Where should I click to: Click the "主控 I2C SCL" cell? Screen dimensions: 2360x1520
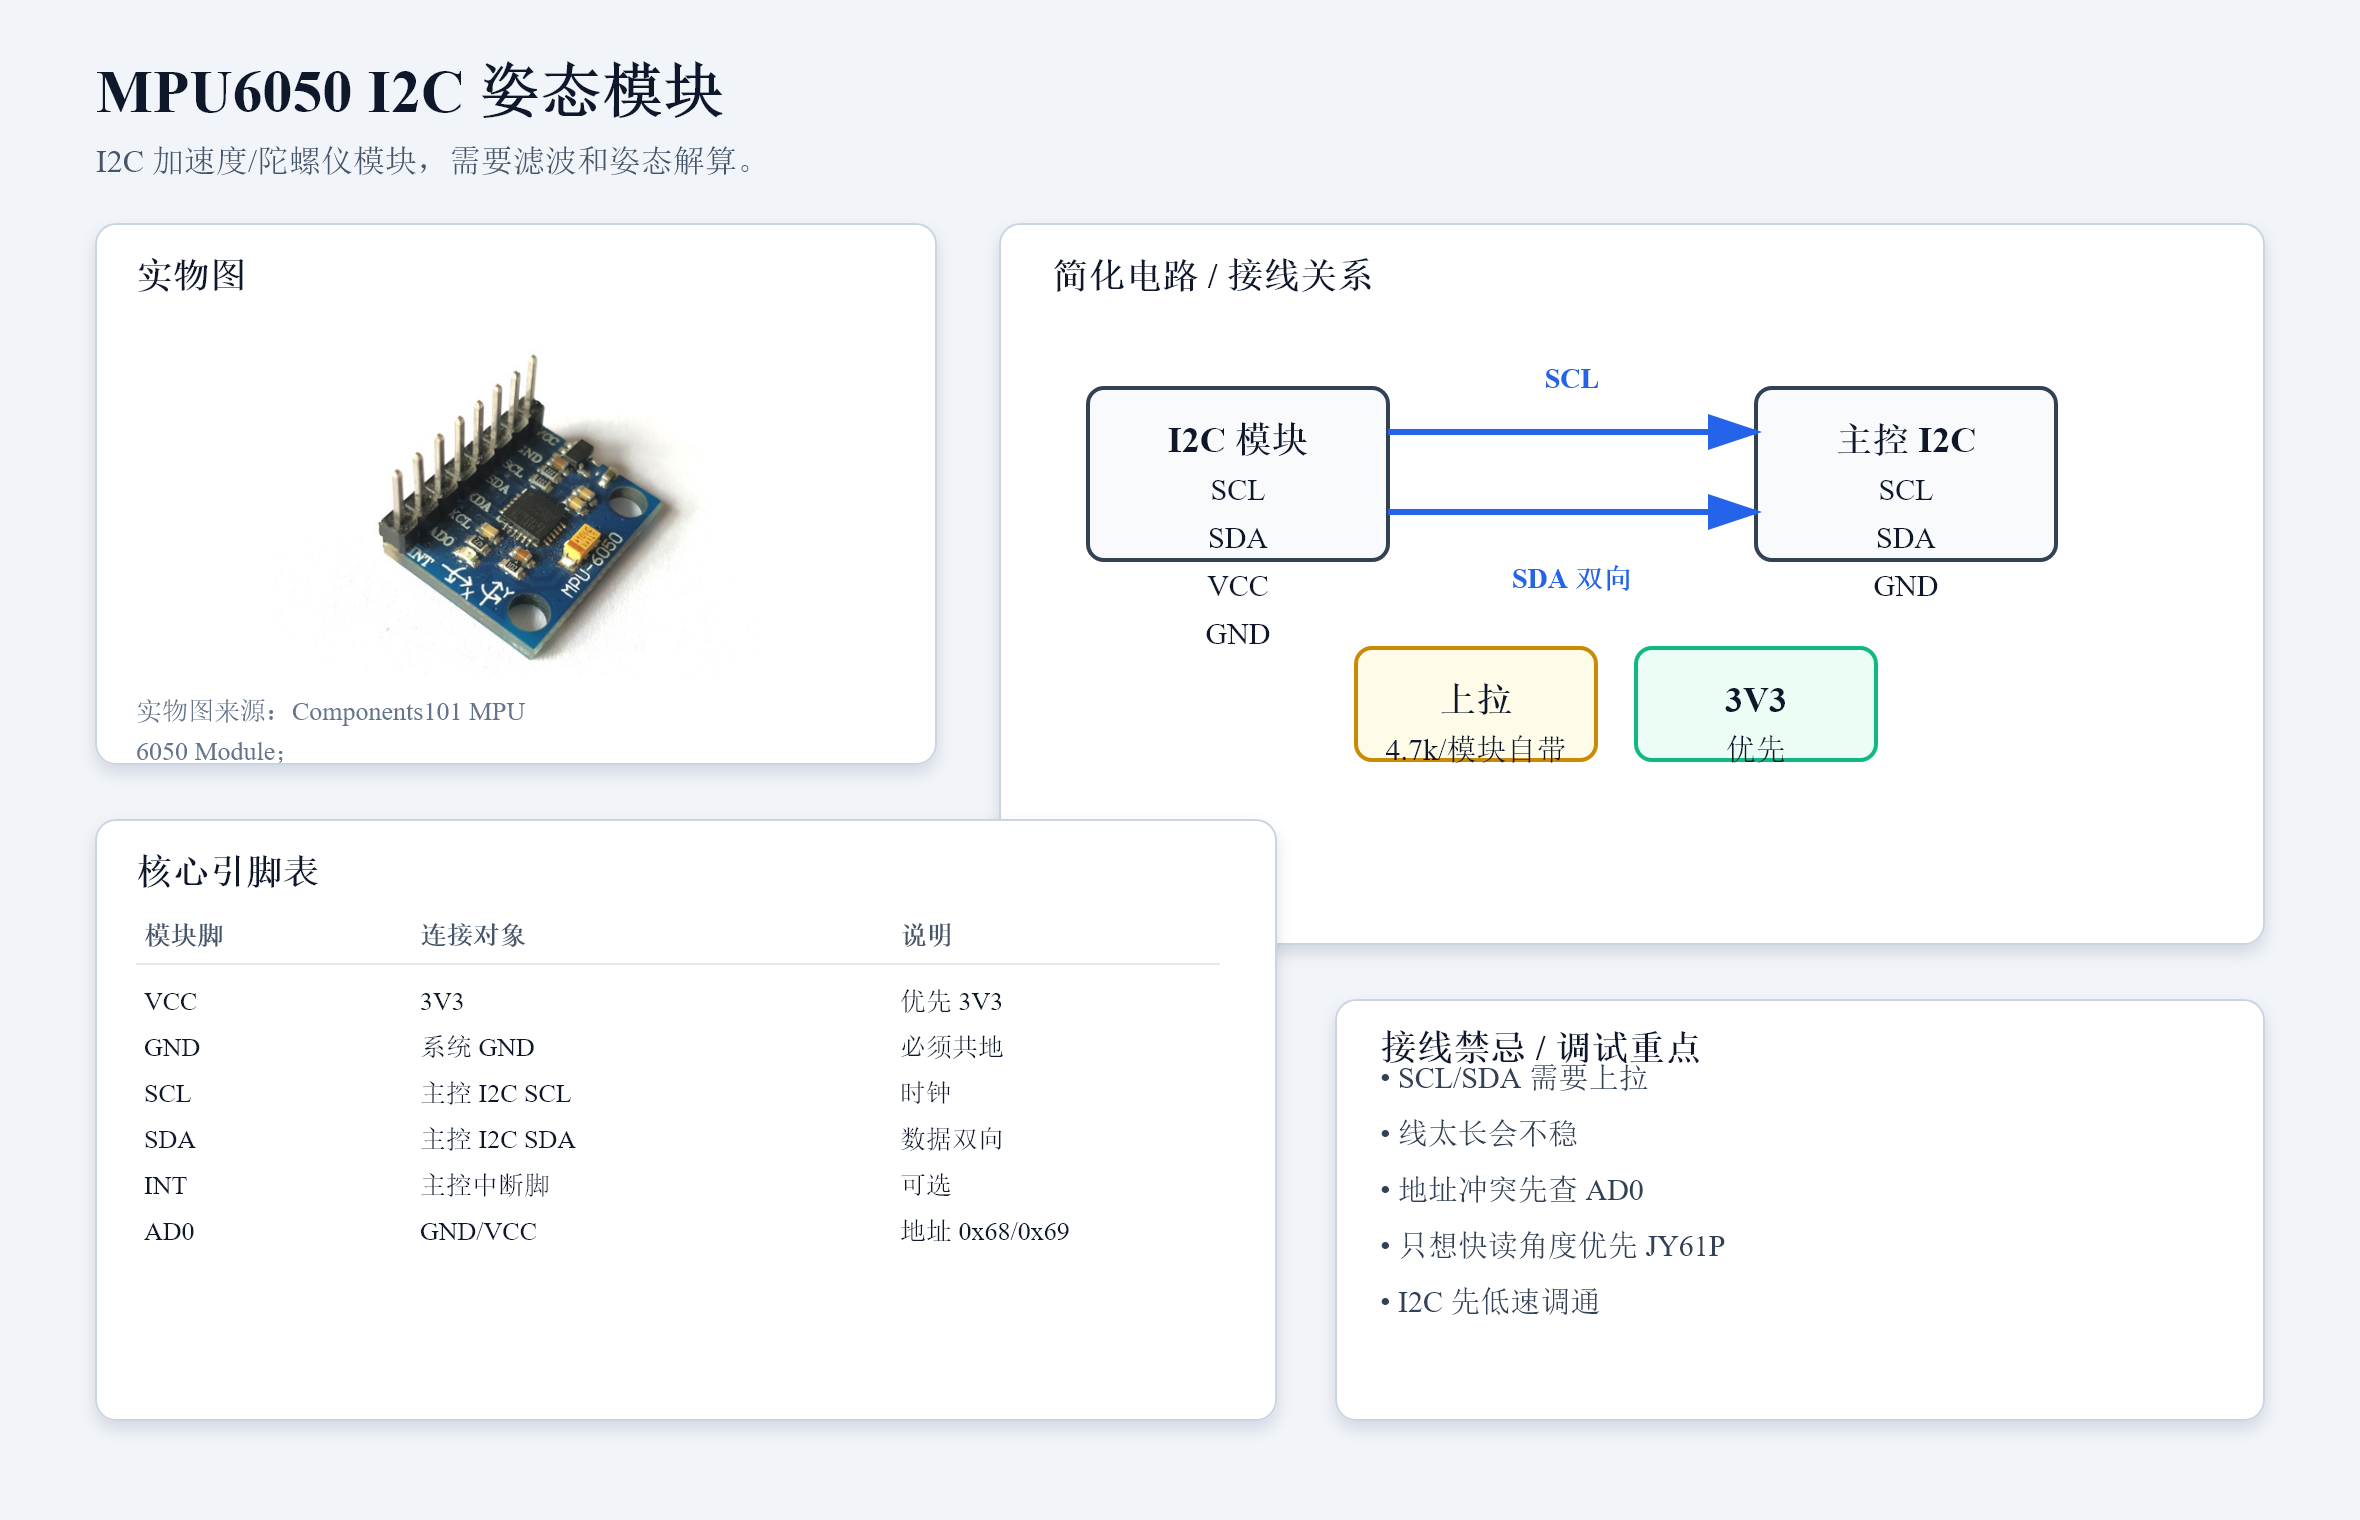point(495,1093)
